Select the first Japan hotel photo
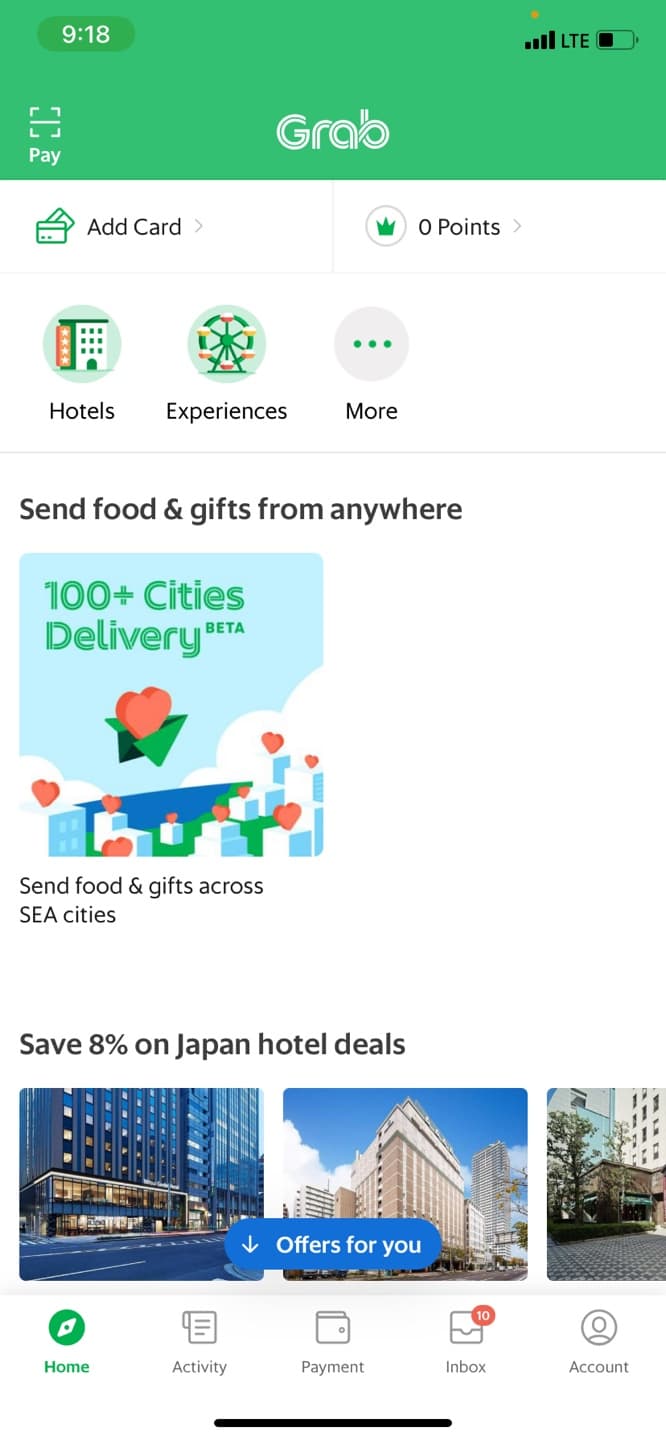 pos(141,1160)
